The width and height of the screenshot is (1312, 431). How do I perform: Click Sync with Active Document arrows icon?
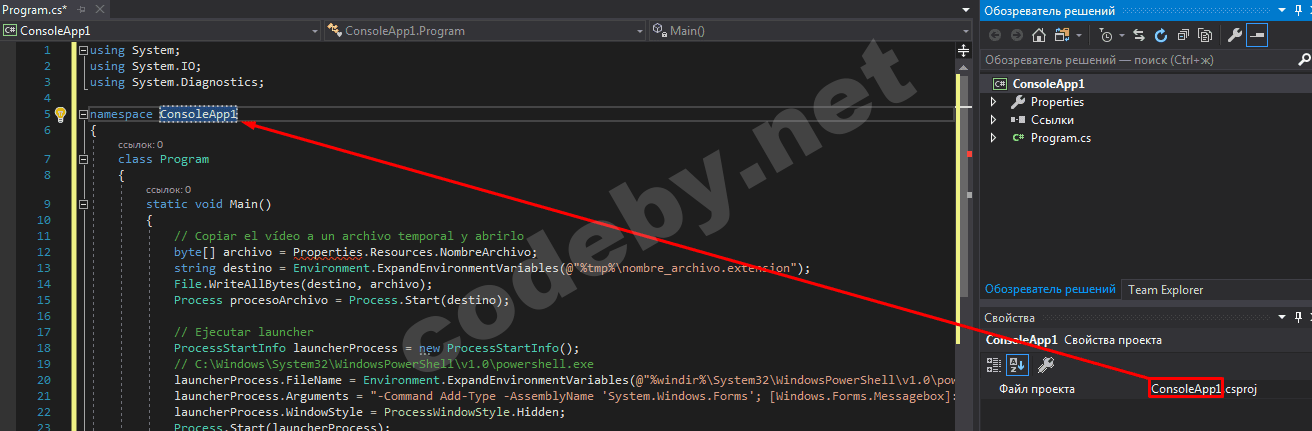[1140, 35]
